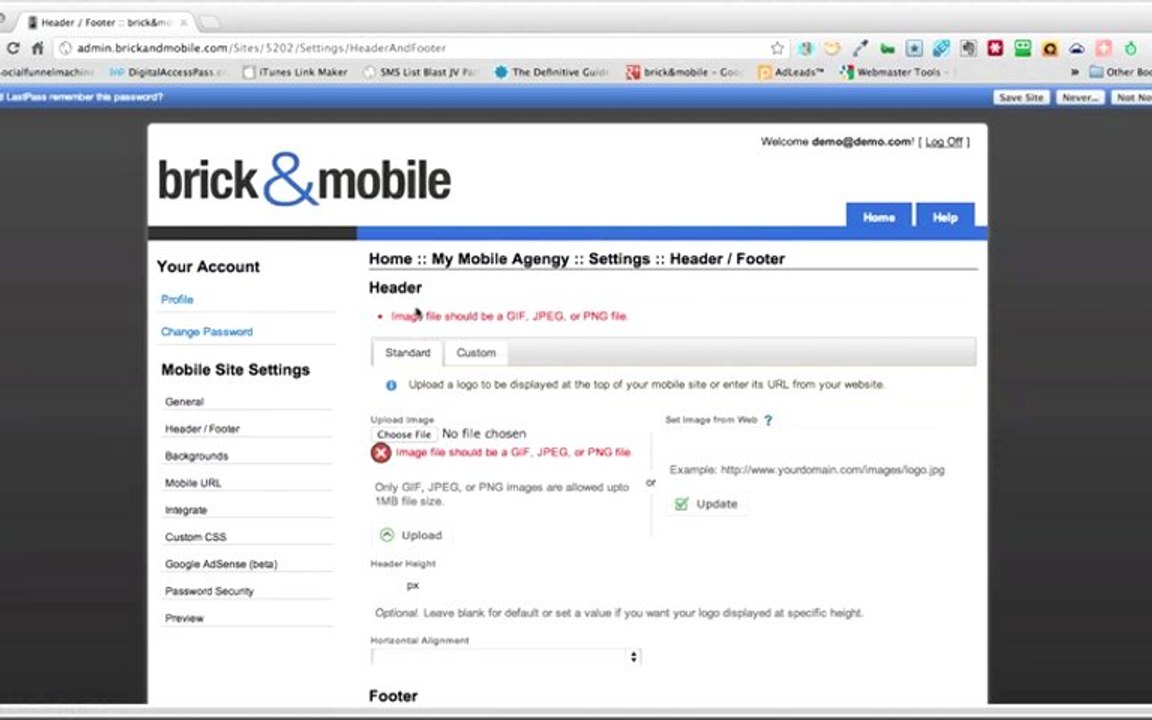Switch to the Custom tab
The image size is (1152, 720).
[x=476, y=353]
